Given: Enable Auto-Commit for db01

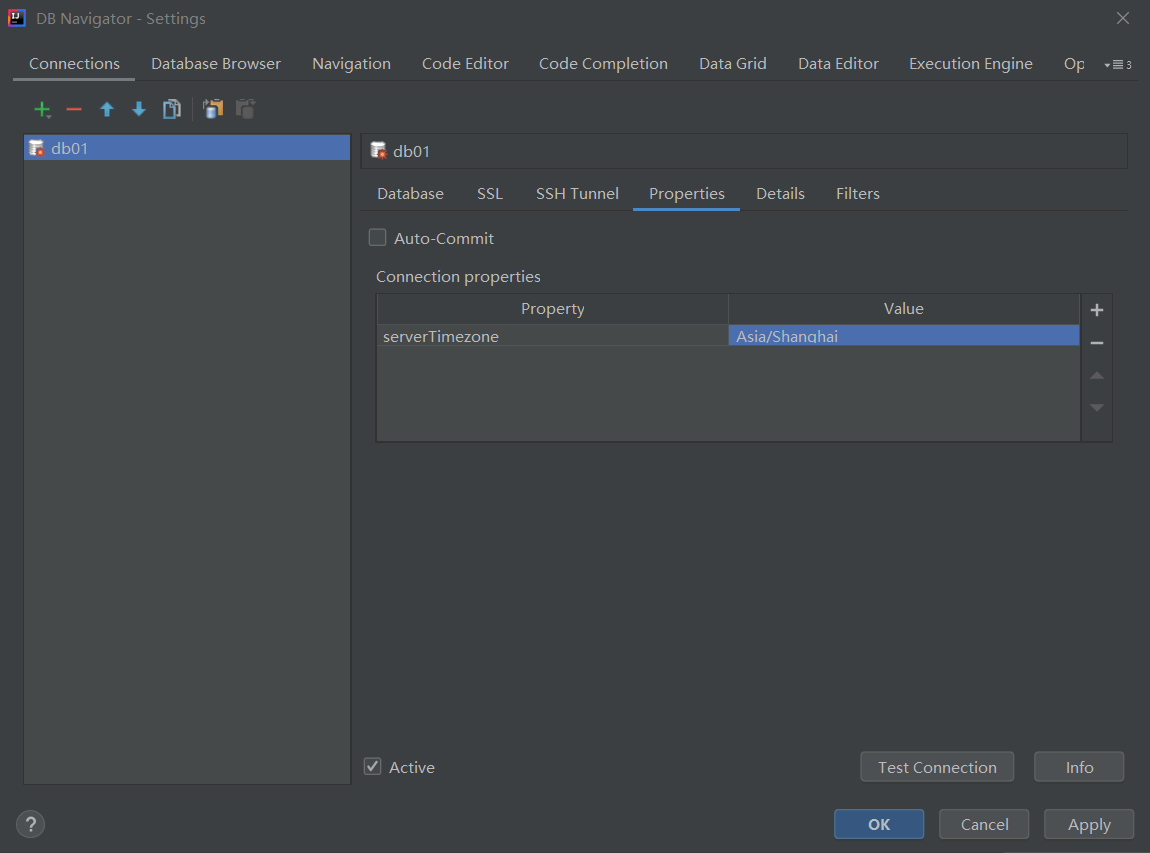Looking at the screenshot, I should click(x=377, y=237).
